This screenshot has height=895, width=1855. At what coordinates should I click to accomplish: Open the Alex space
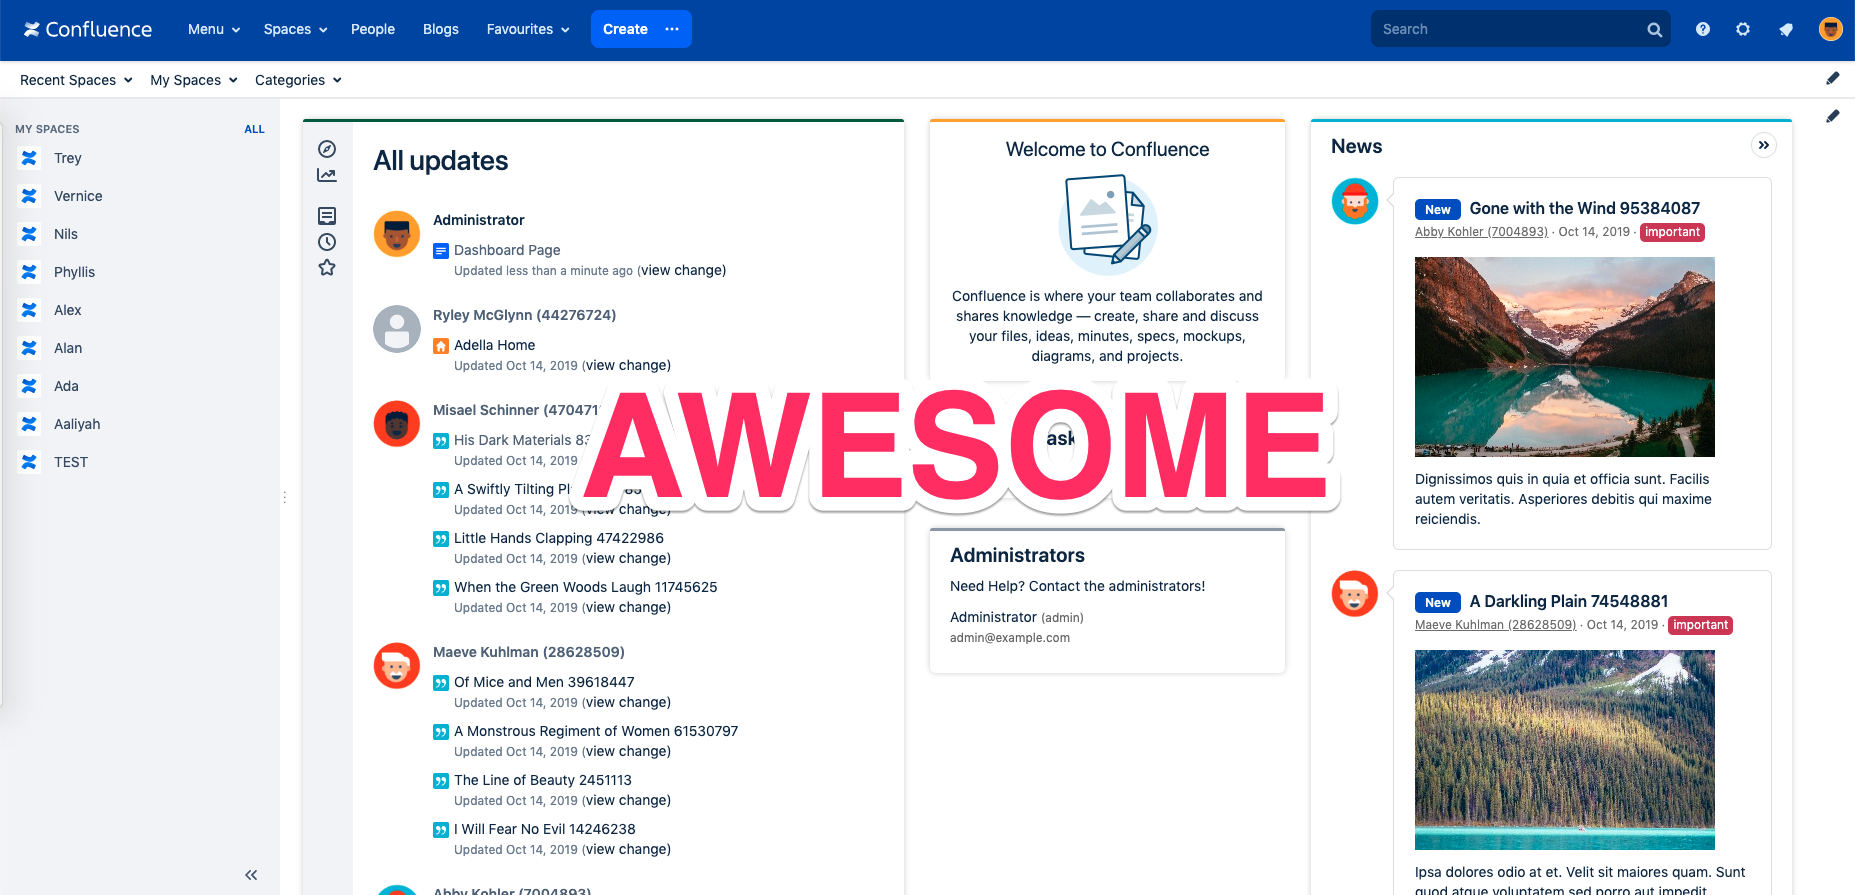(68, 310)
